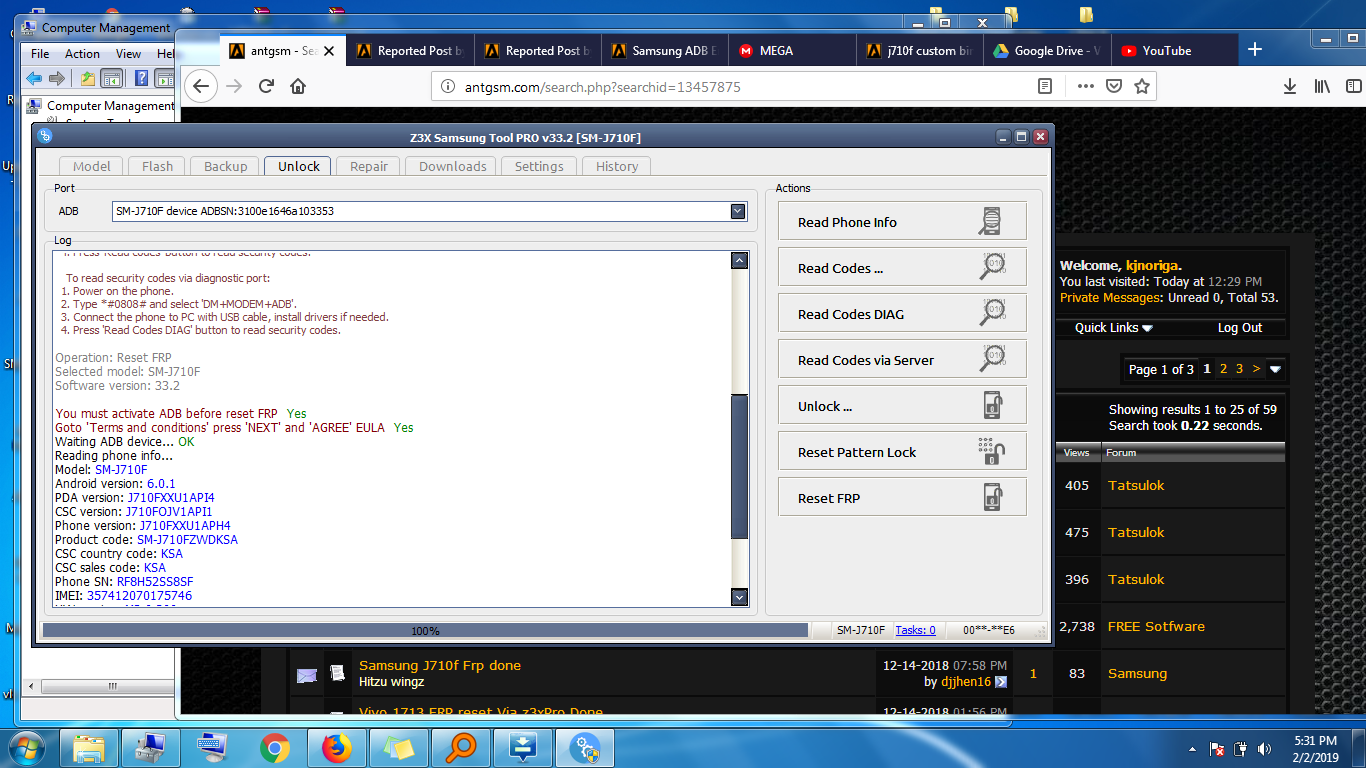This screenshot has width=1366, height=768.
Task: Go to search results page 3
Action: 1239,369
